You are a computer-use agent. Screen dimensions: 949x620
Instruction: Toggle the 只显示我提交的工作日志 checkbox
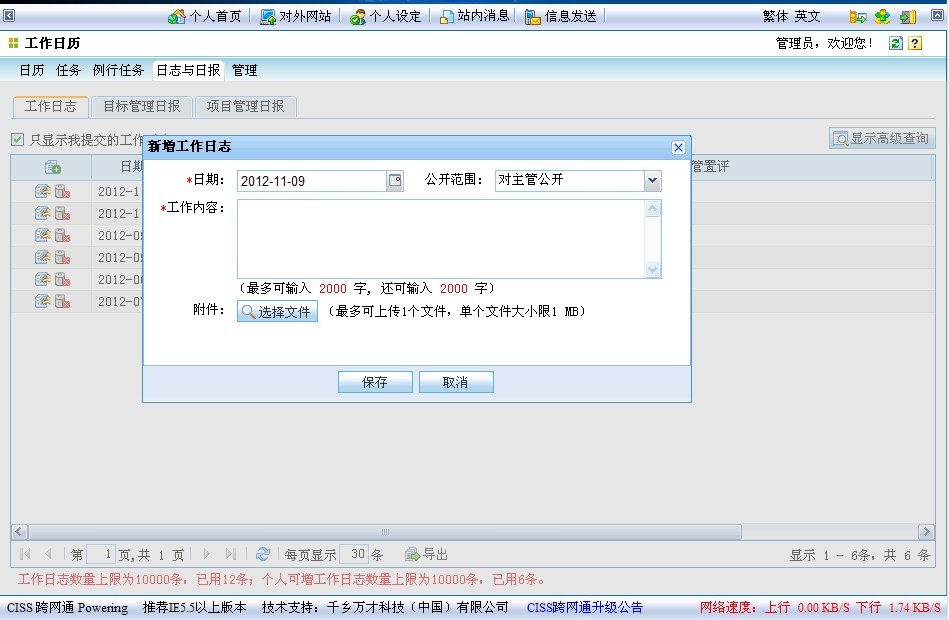(17, 140)
